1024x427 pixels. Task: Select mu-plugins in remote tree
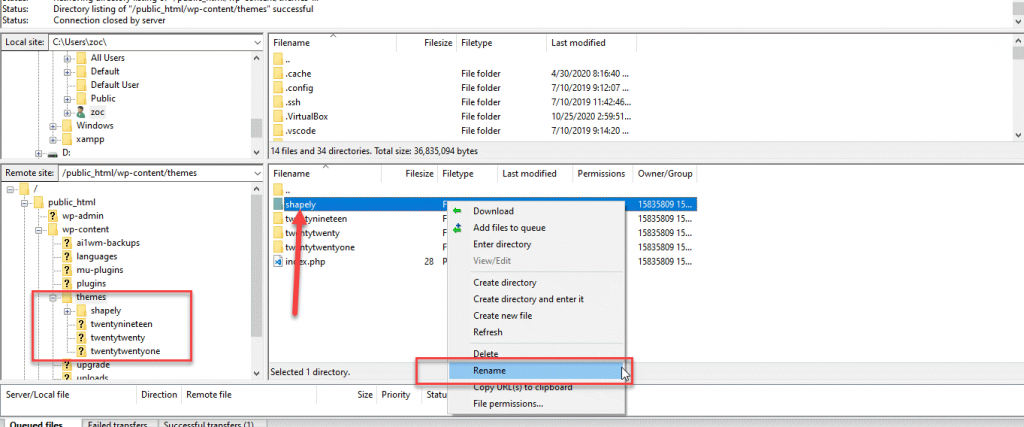click(99, 270)
